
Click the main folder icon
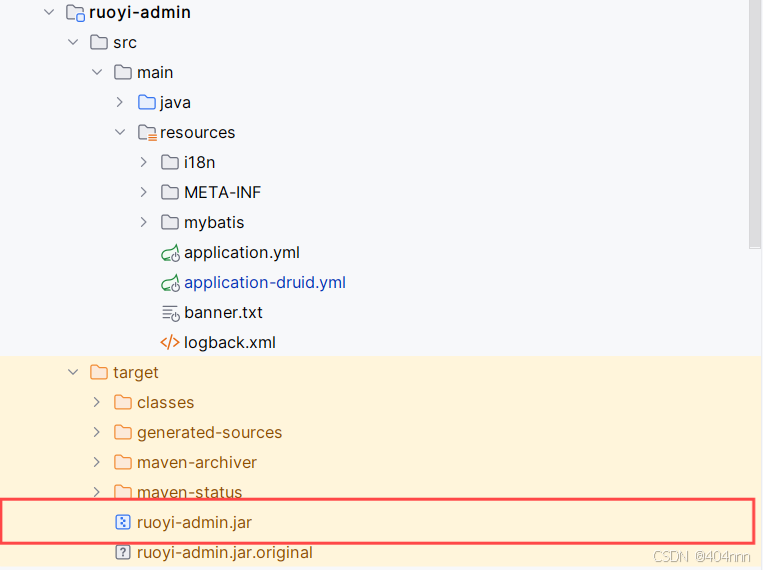(x=123, y=73)
